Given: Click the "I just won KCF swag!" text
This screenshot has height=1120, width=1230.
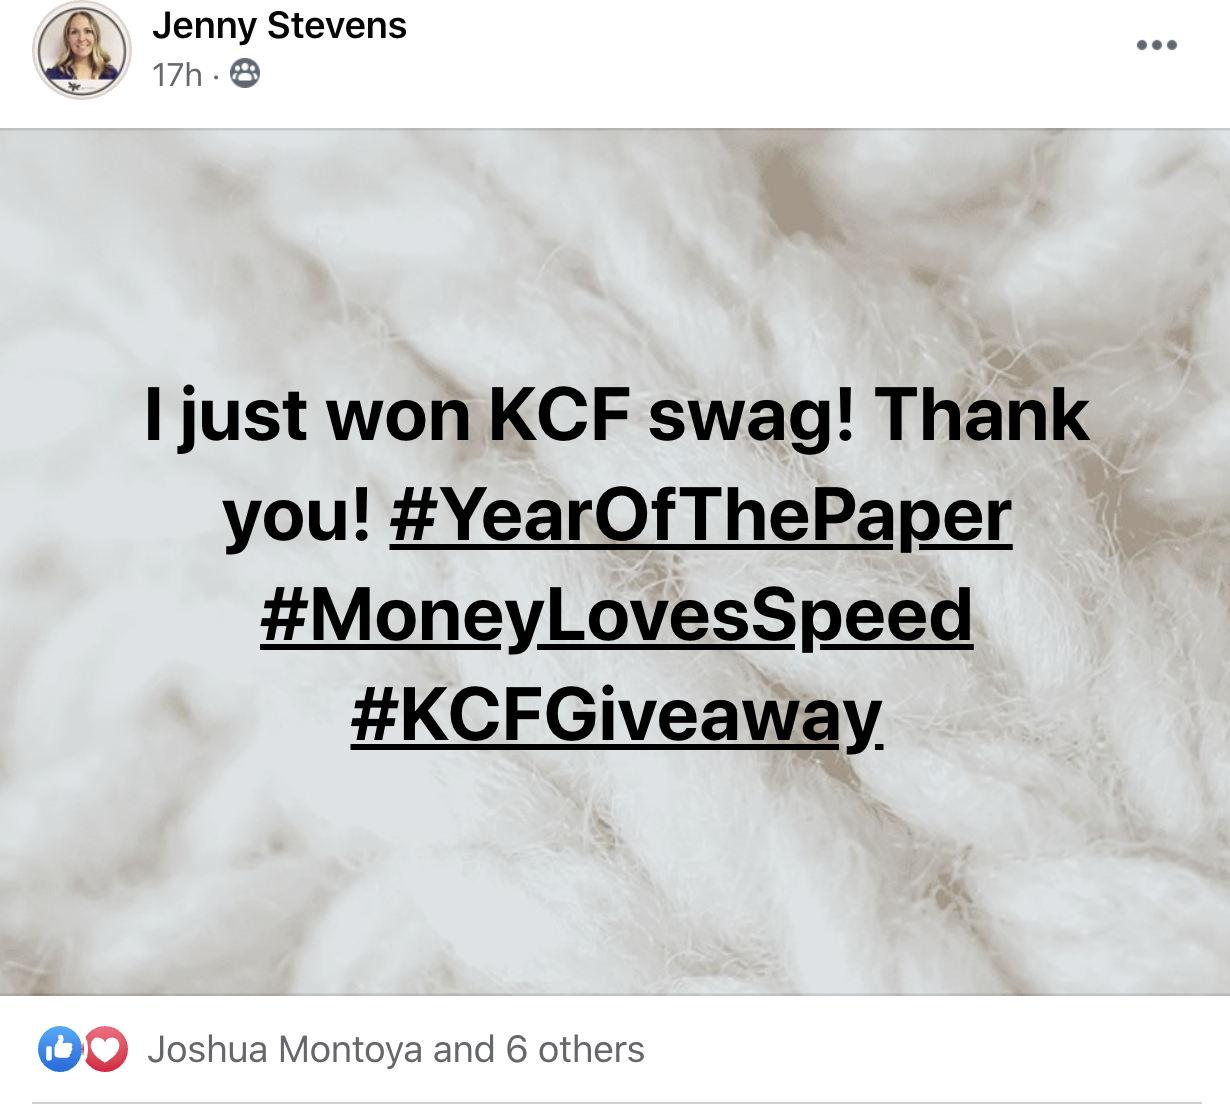Looking at the screenshot, I should (500, 416).
